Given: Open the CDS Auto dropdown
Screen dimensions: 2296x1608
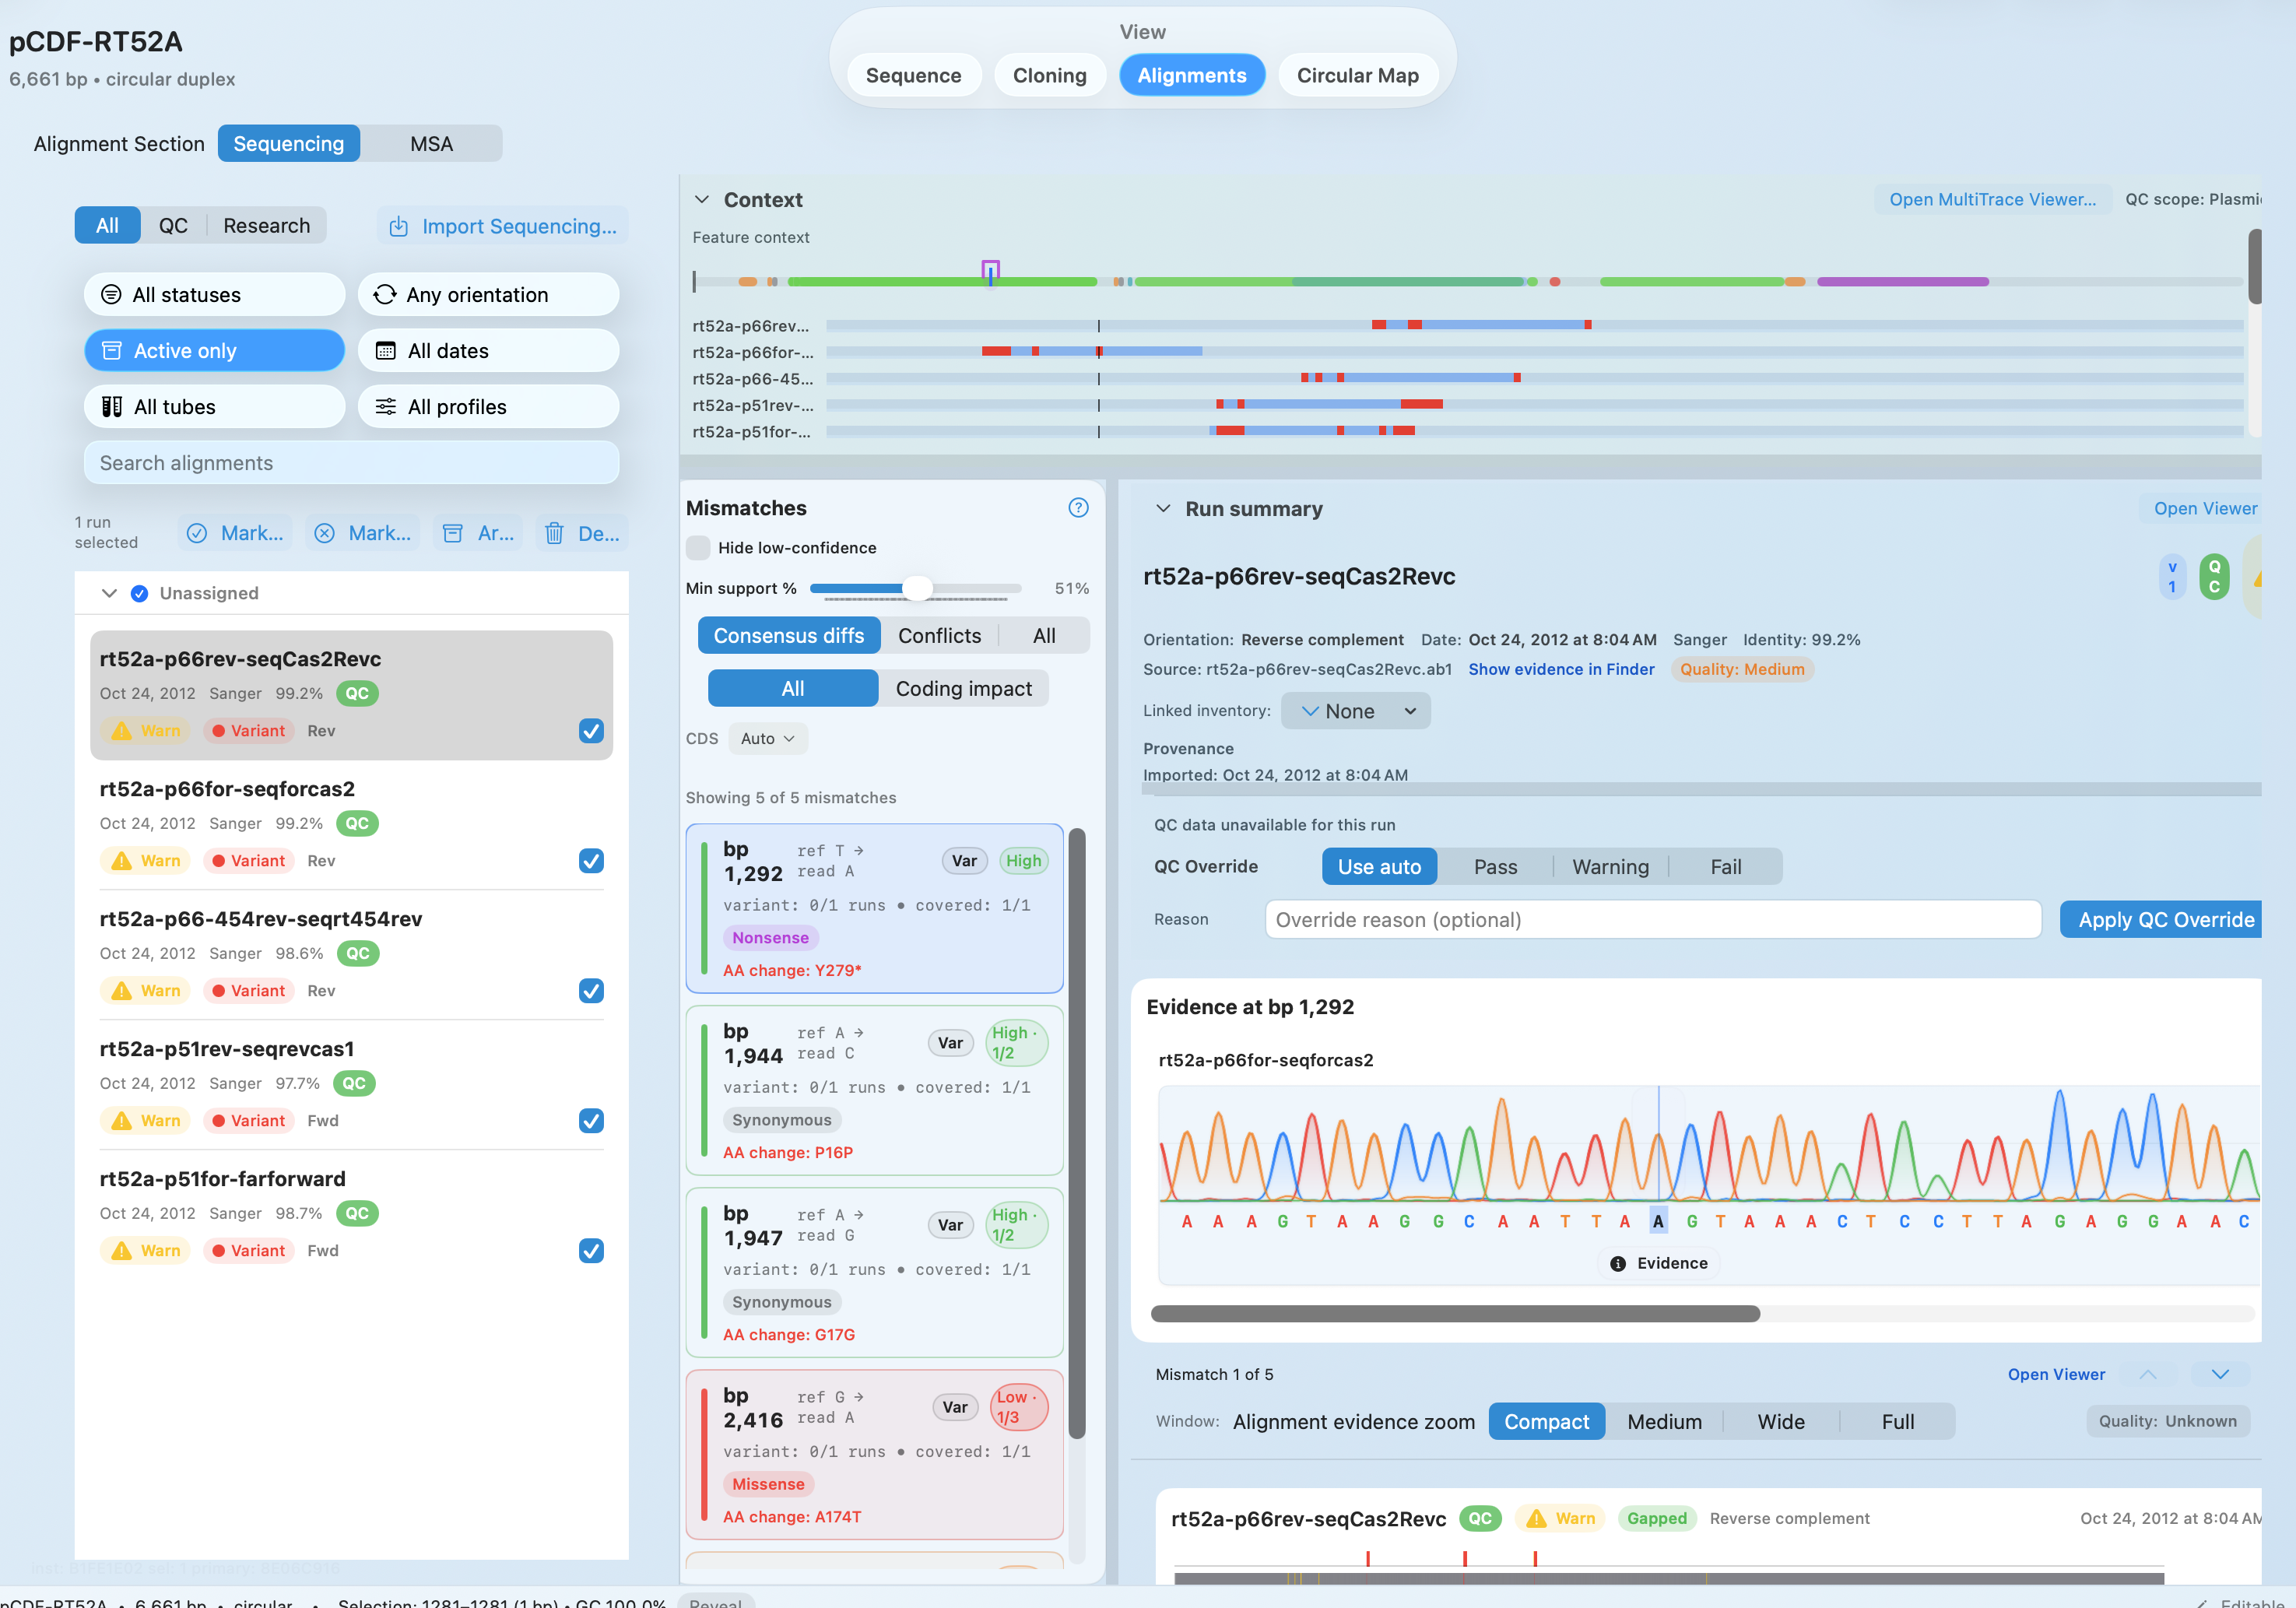Looking at the screenshot, I should 767,738.
